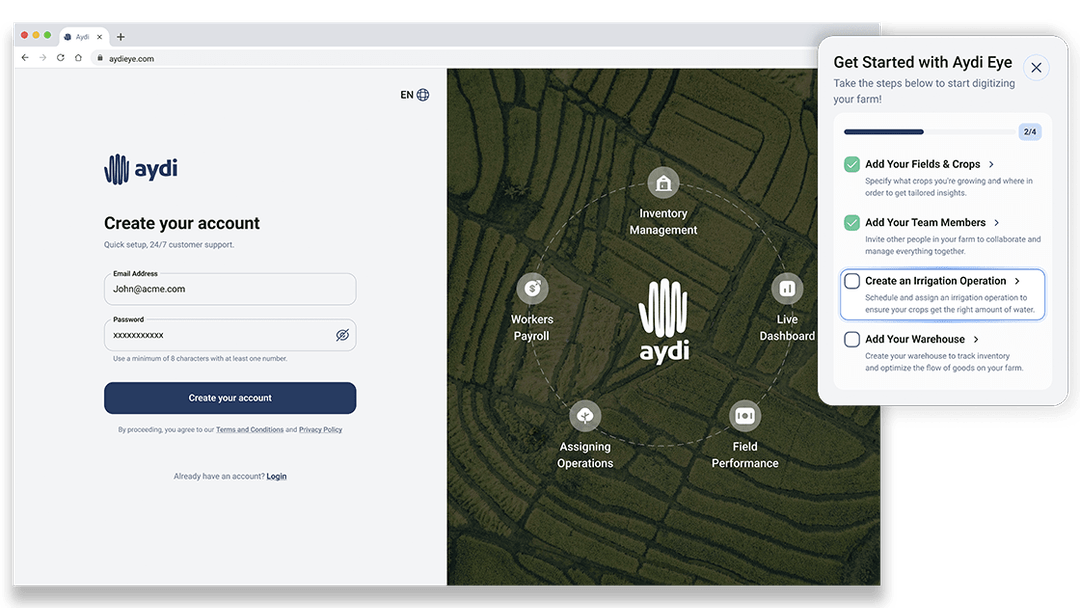Click the aydi logo above Create your account
This screenshot has width=1080, height=608.
coord(141,169)
